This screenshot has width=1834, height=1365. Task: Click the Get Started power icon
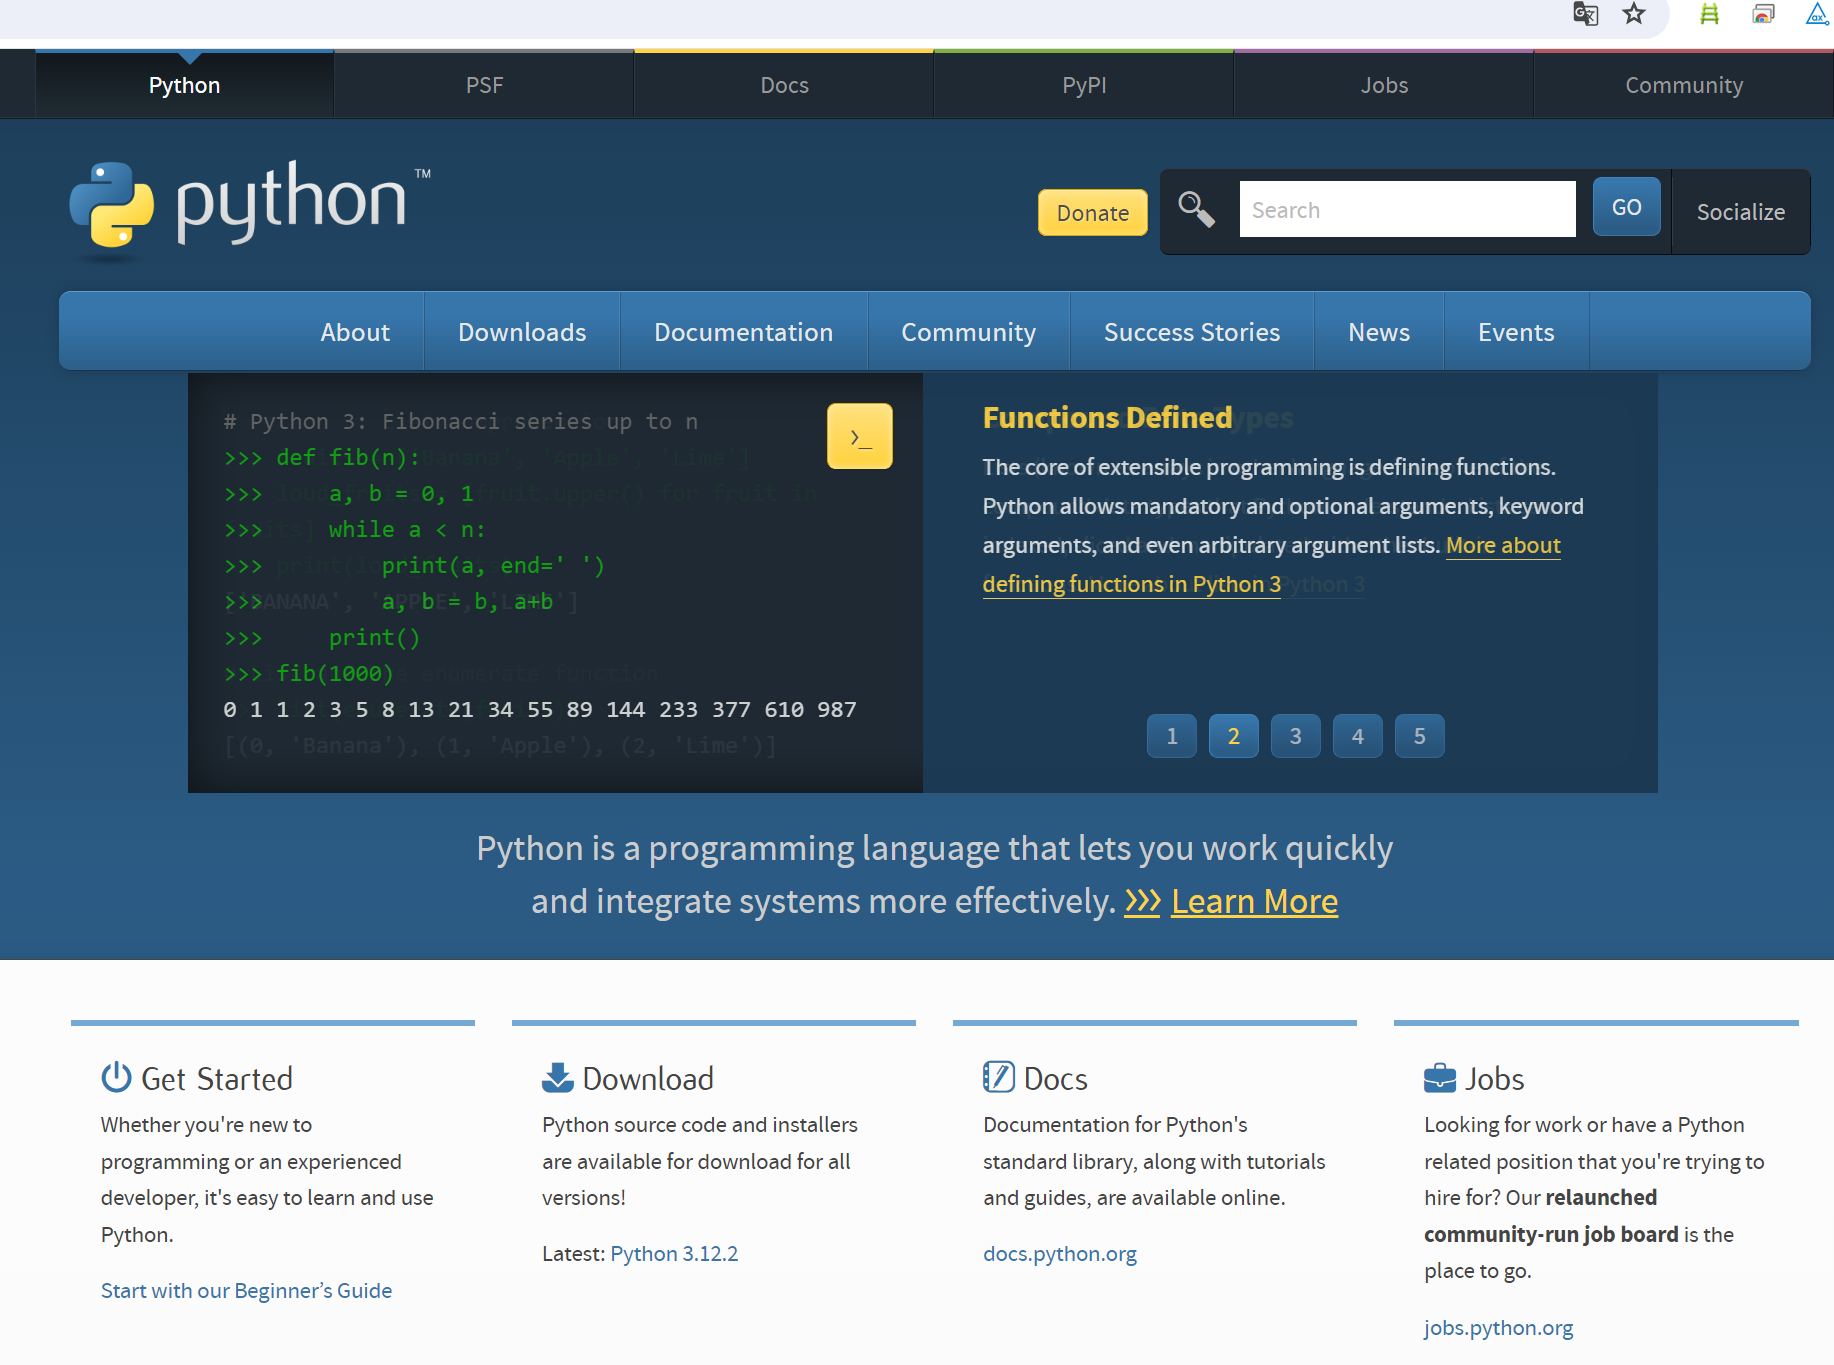[x=117, y=1077]
